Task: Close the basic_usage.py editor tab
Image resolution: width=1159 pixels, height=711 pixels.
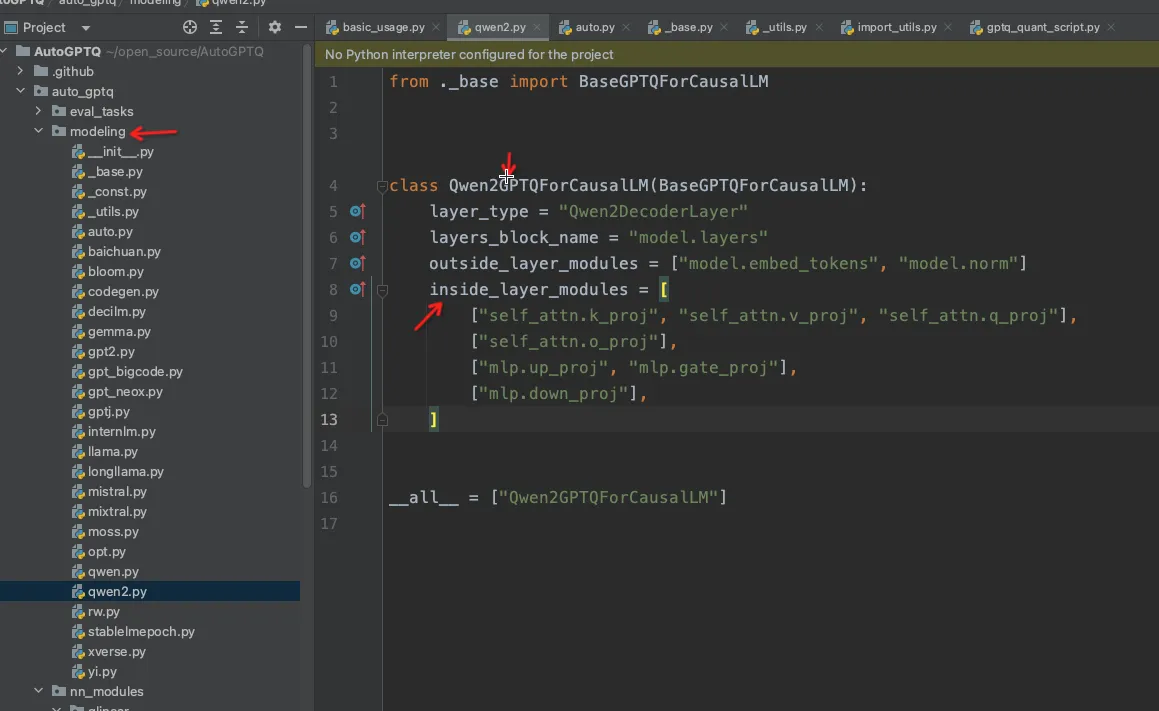Action: [436, 28]
